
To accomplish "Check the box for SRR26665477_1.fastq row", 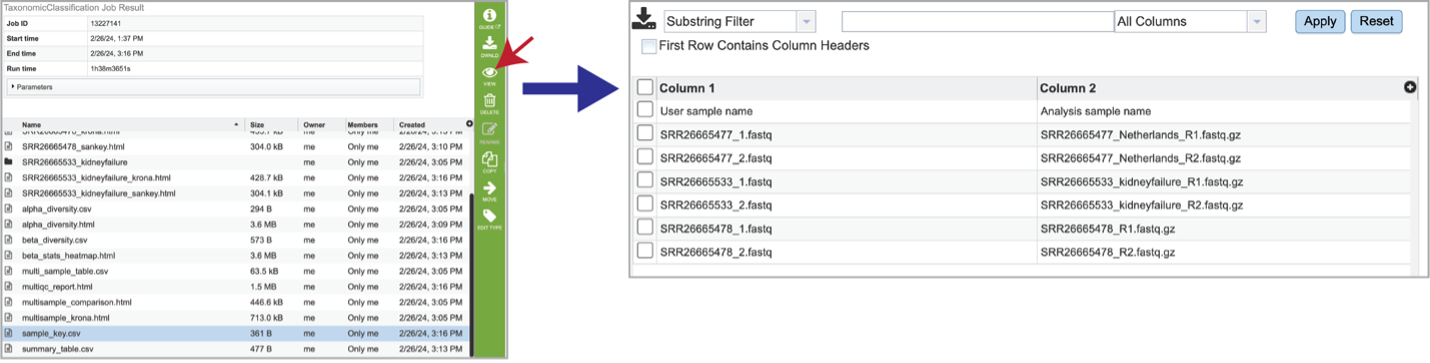I will (x=645, y=133).
